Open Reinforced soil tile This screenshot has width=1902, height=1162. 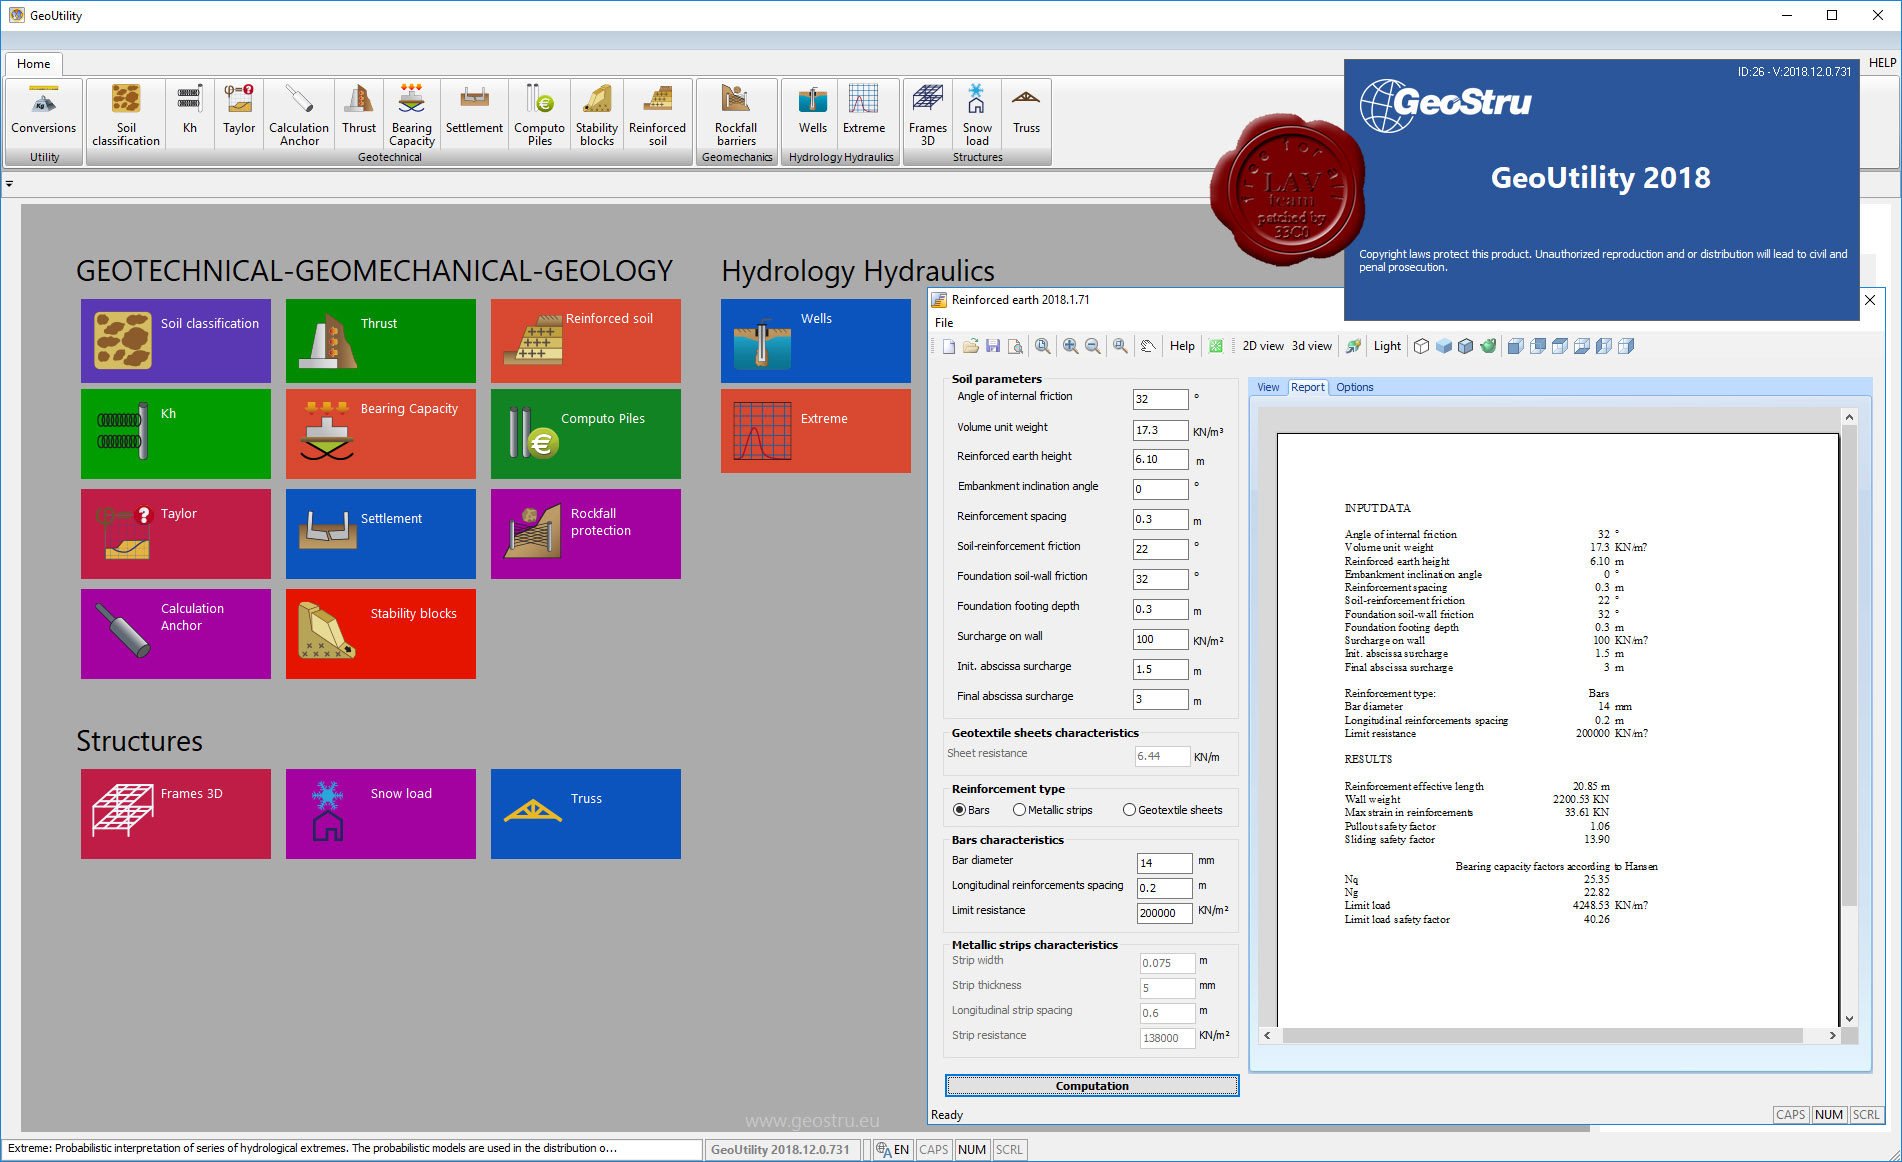pos(586,341)
